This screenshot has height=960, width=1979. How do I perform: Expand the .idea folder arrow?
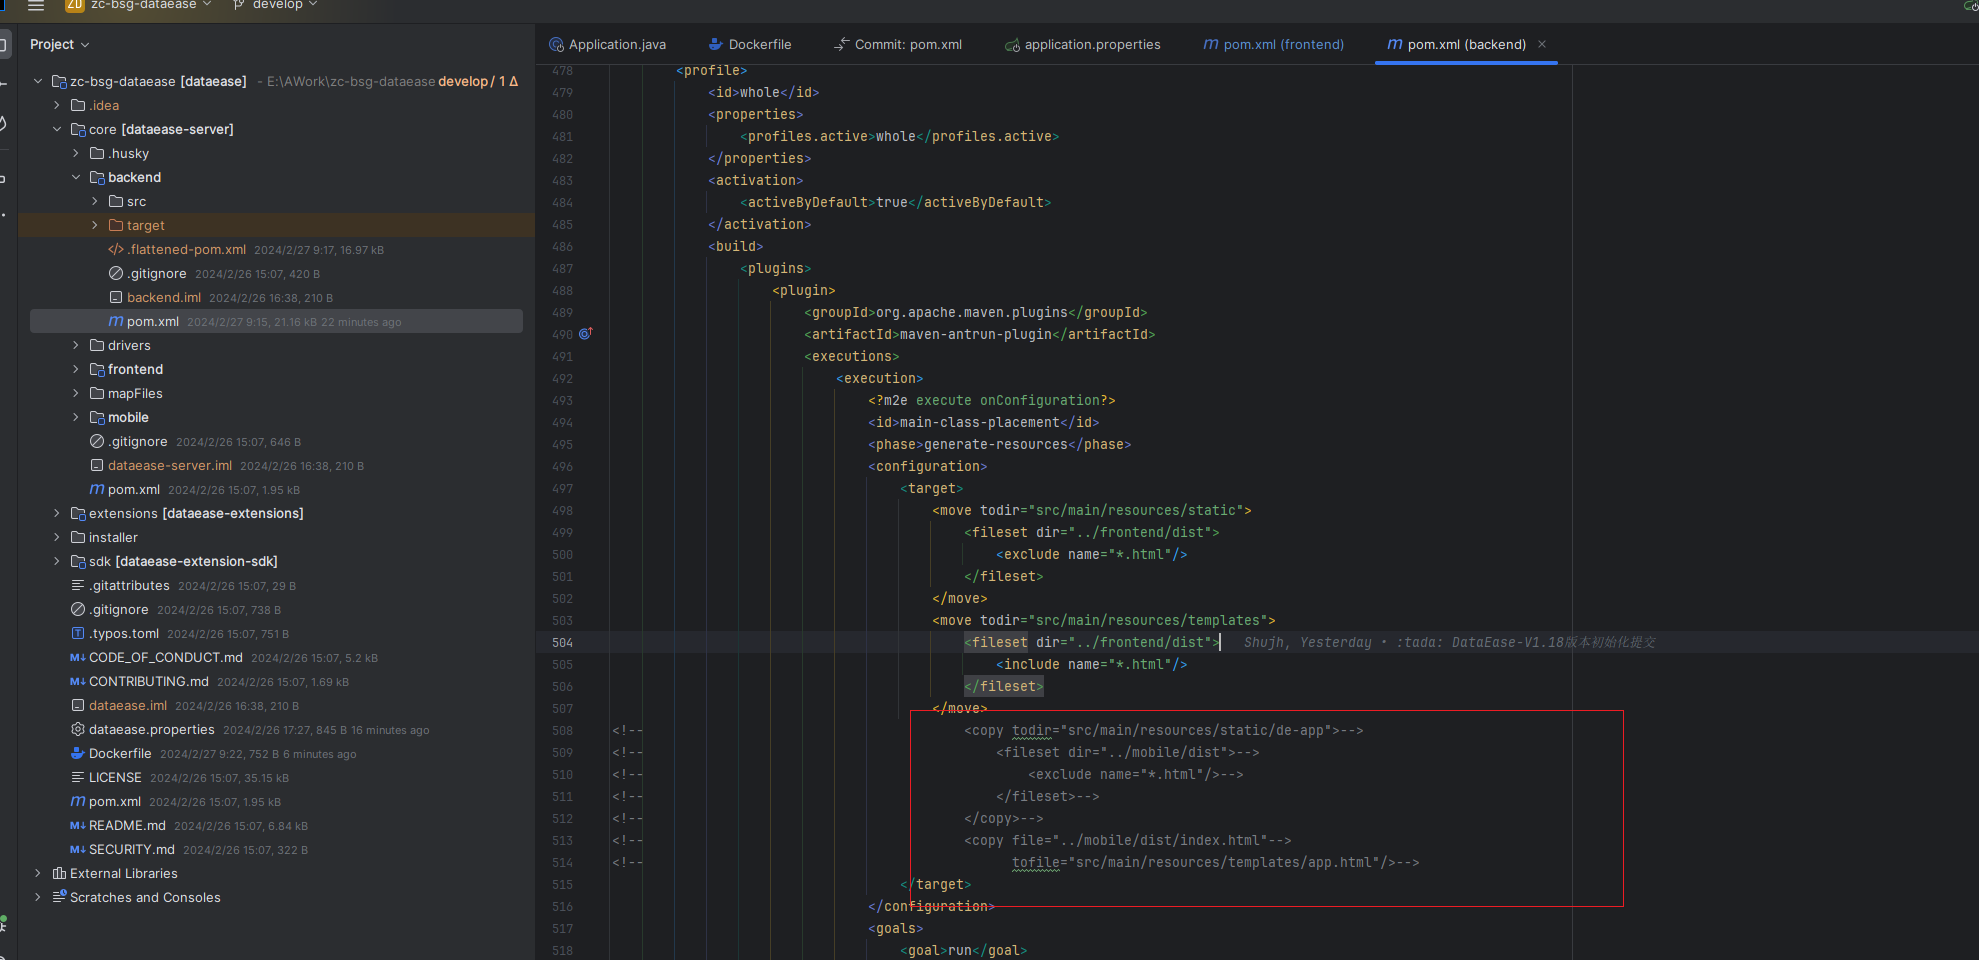[x=57, y=105]
